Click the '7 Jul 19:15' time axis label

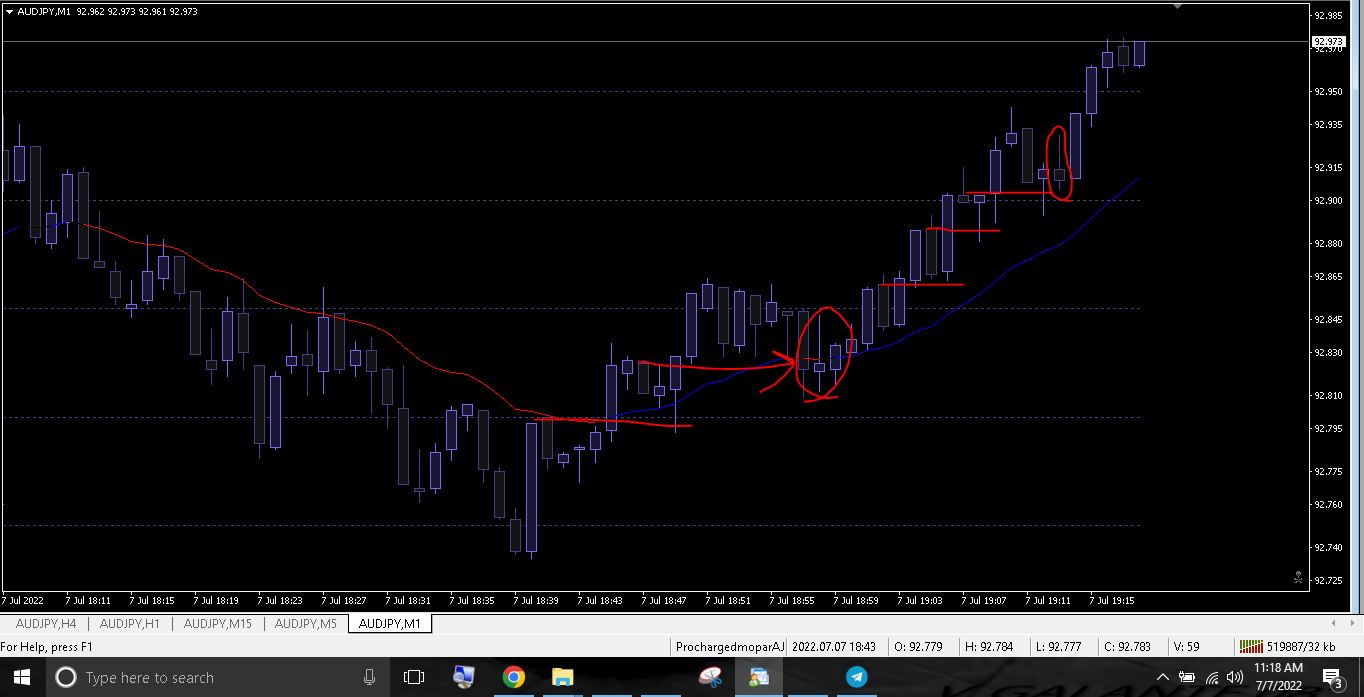click(x=1112, y=601)
